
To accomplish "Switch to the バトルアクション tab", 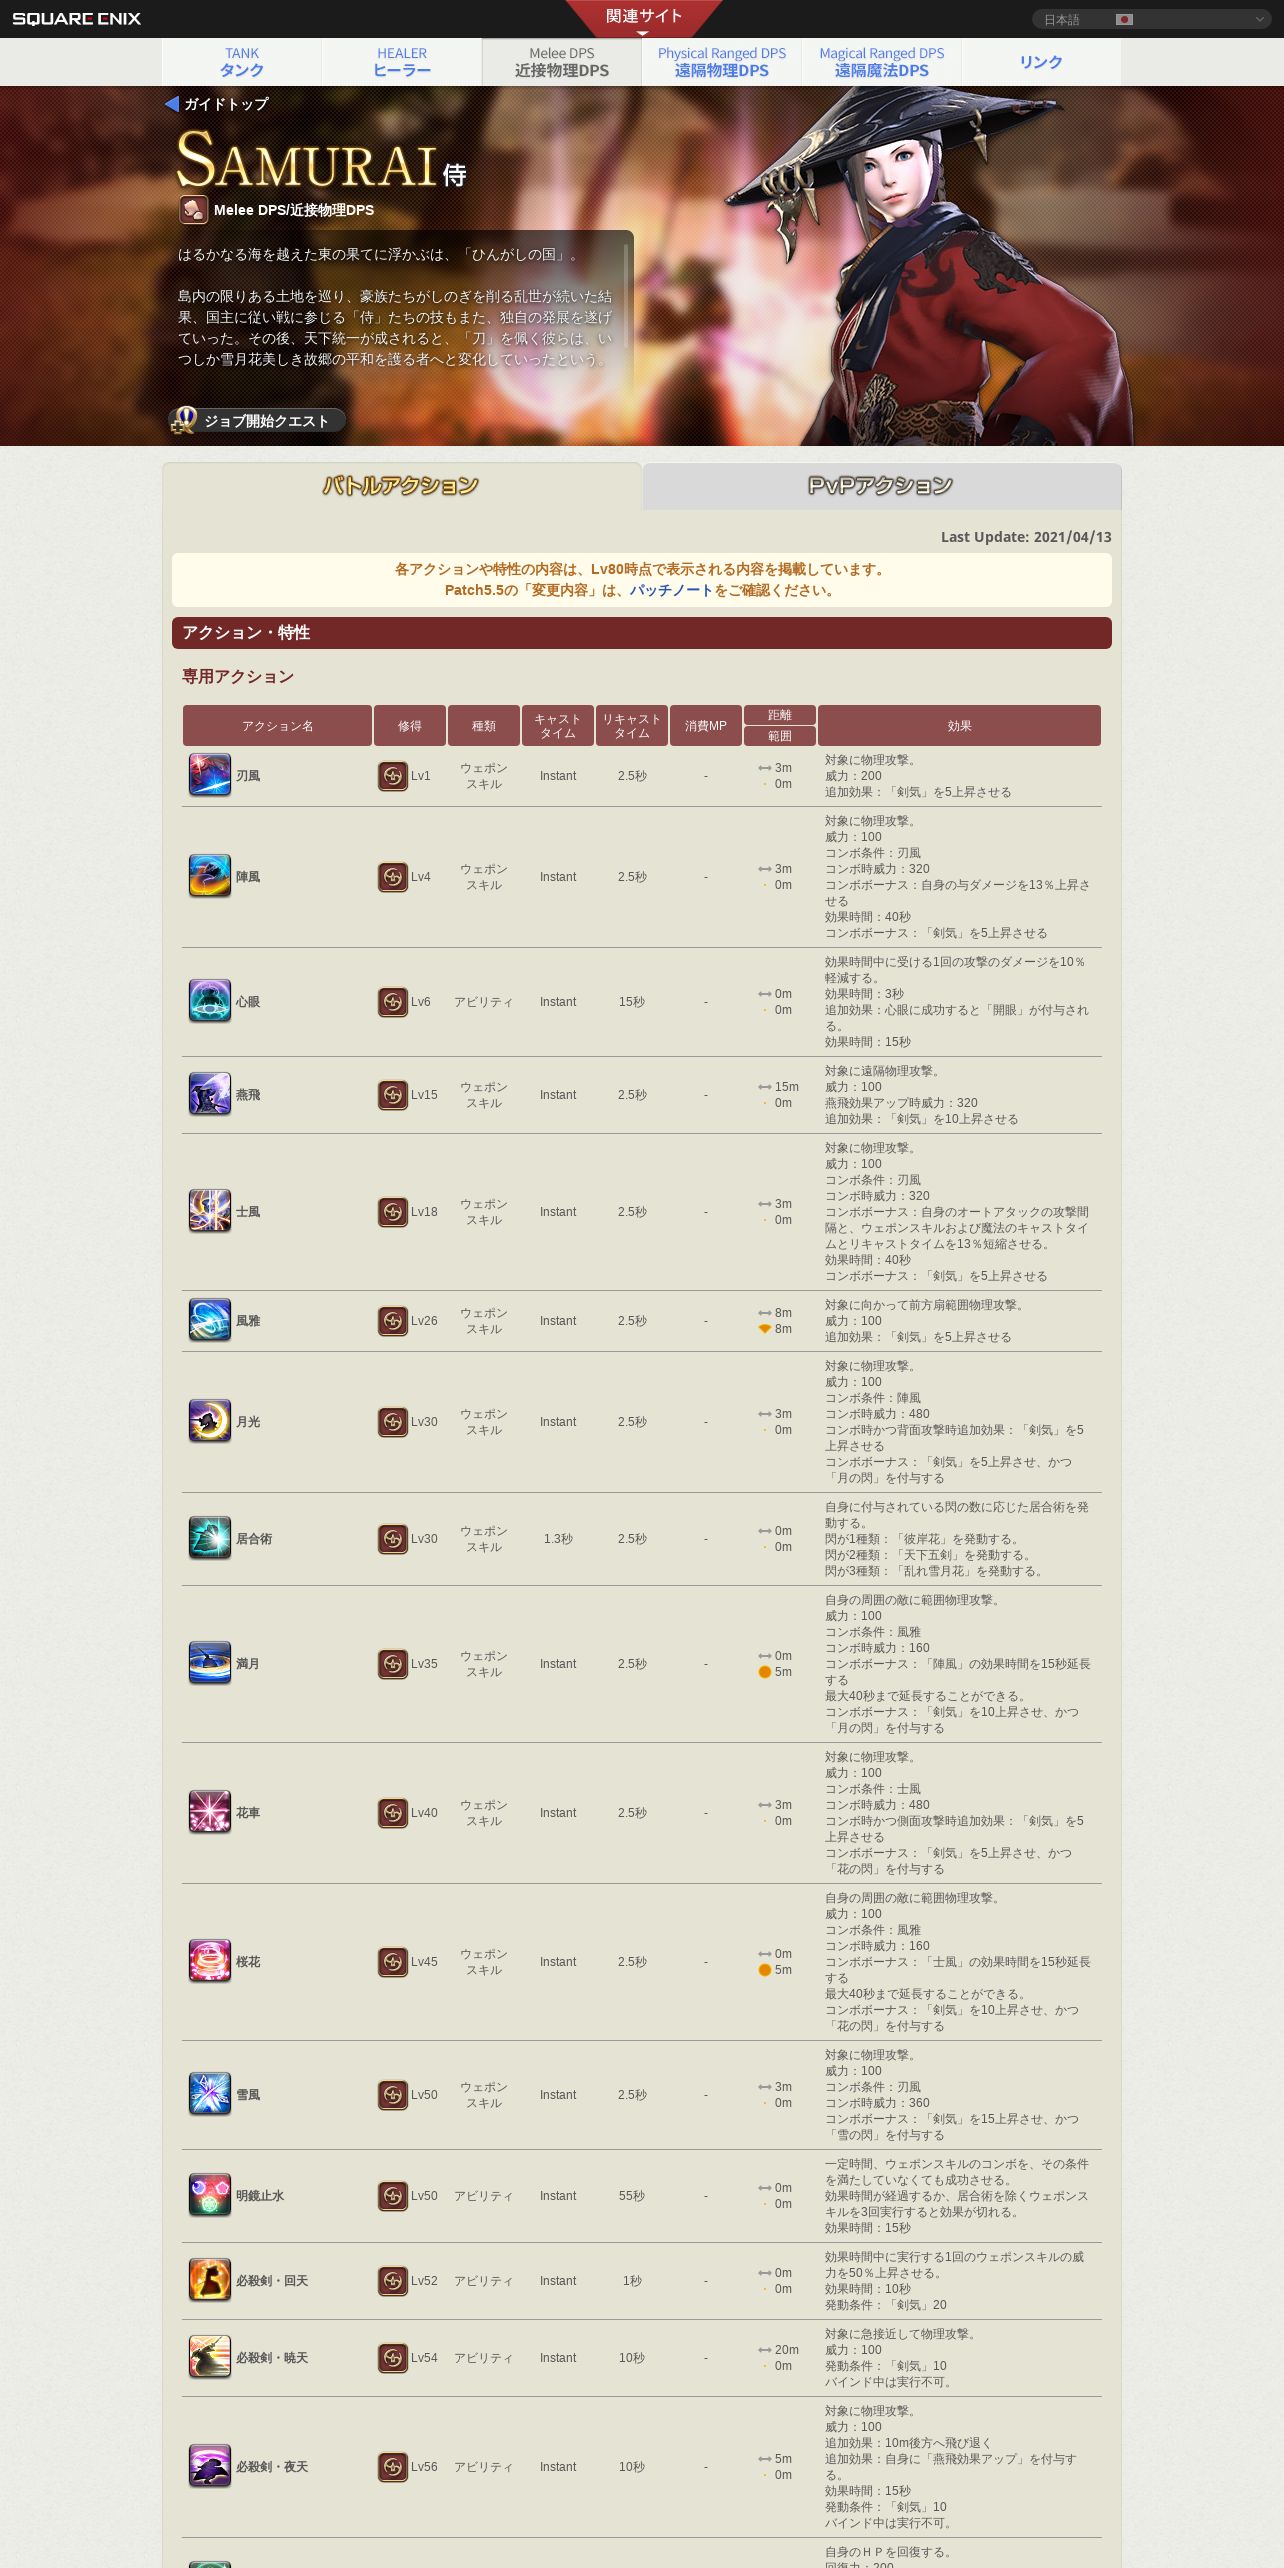I will click(x=401, y=486).
